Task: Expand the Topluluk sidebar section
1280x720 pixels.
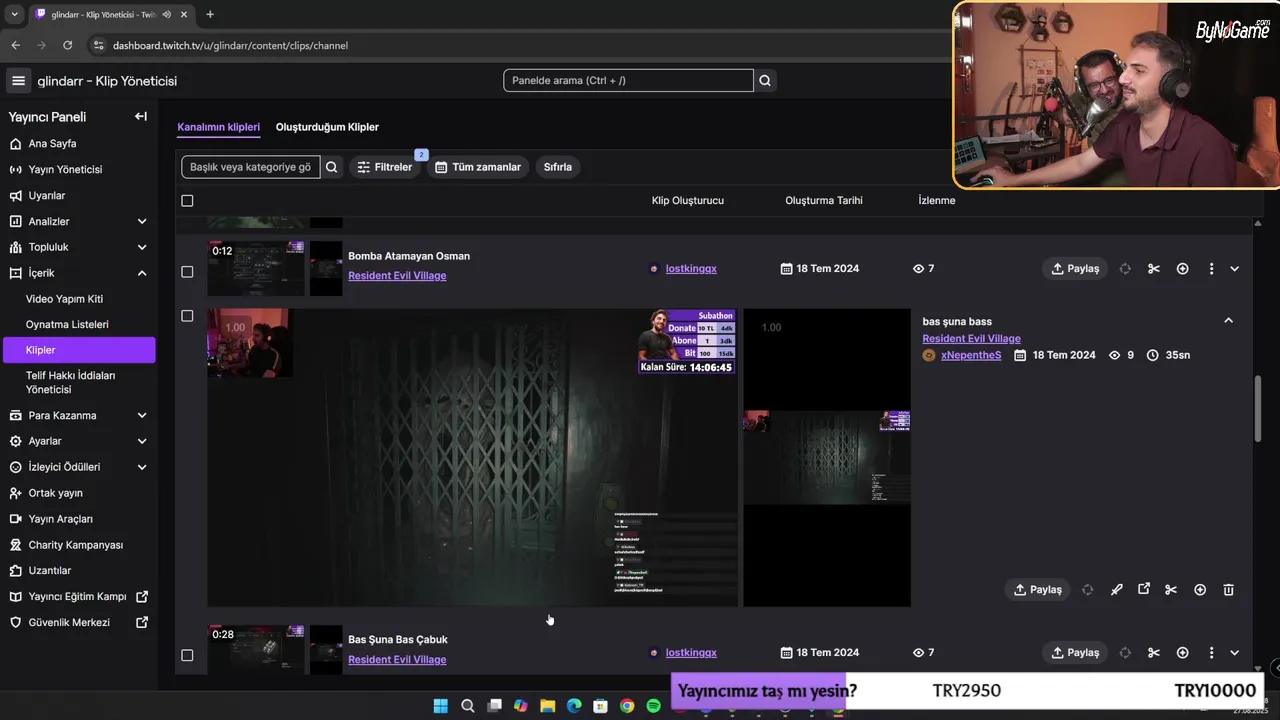Action: point(141,247)
